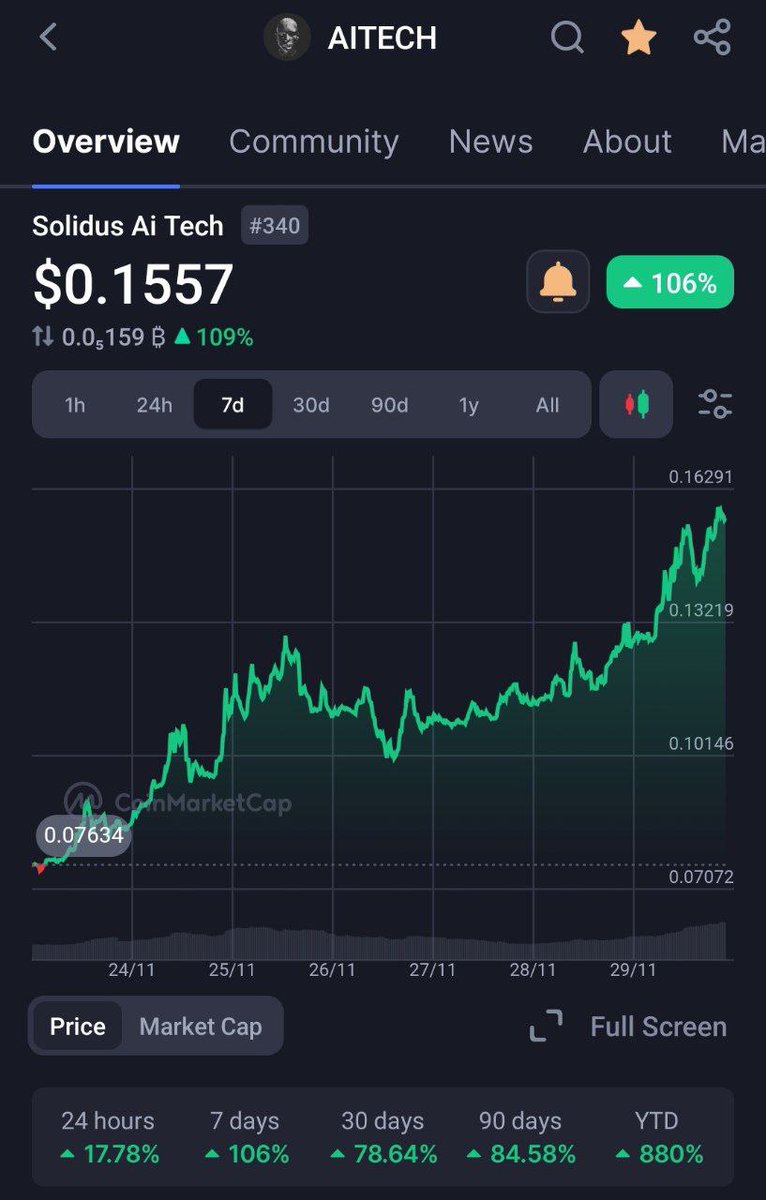Switch chart to Price view
The height and width of the screenshot is (1200, 766).
pos(77,1026)
